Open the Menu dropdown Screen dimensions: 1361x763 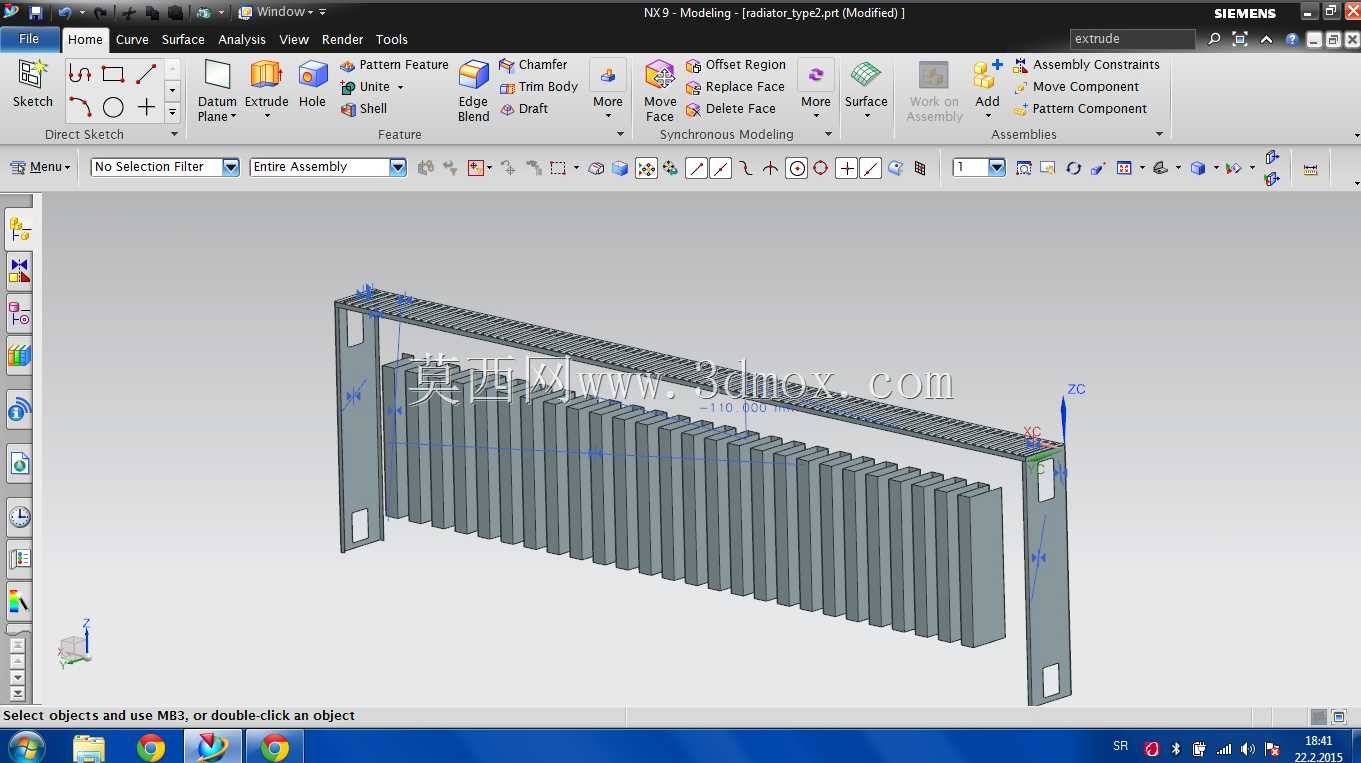tap(41, 167)
